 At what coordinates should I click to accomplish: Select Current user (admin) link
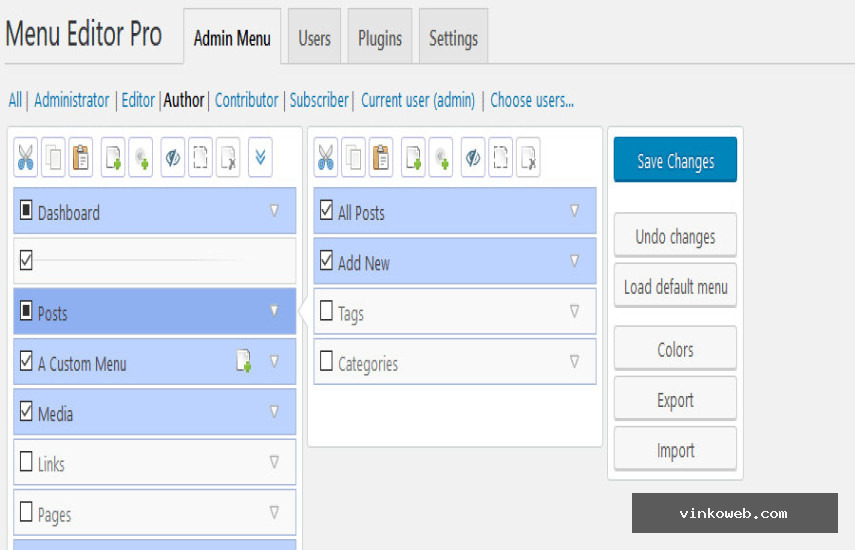418,100
